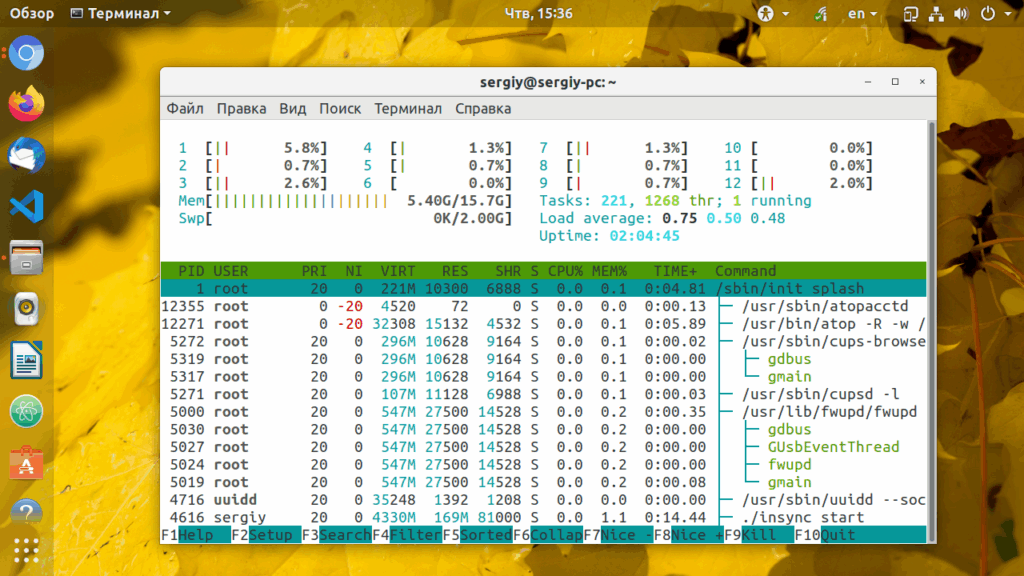Open Ubuntu Software store dock icon

(26, 462)
